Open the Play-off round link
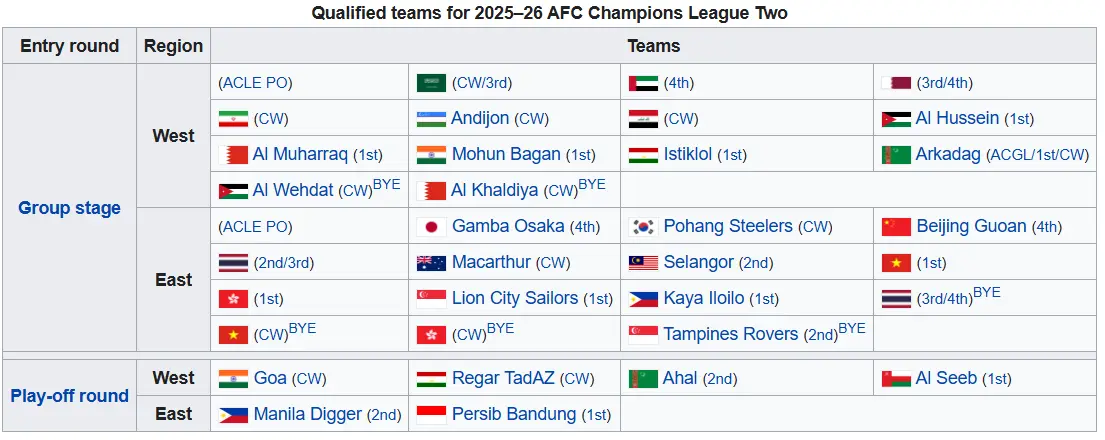 point(69,396)
